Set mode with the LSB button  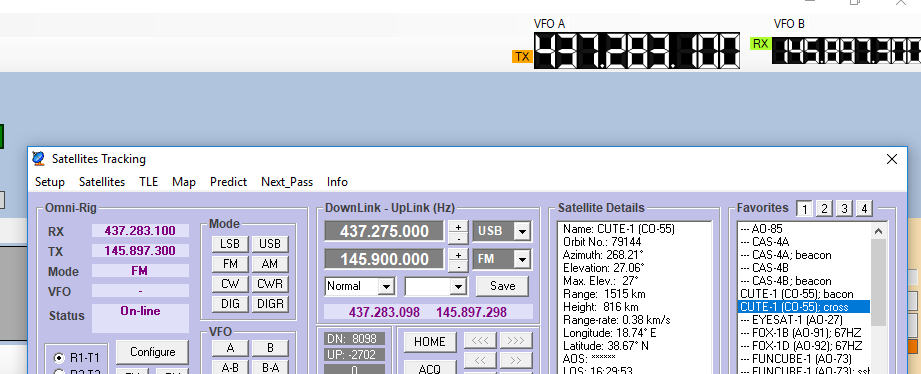(x=230, y=244)
